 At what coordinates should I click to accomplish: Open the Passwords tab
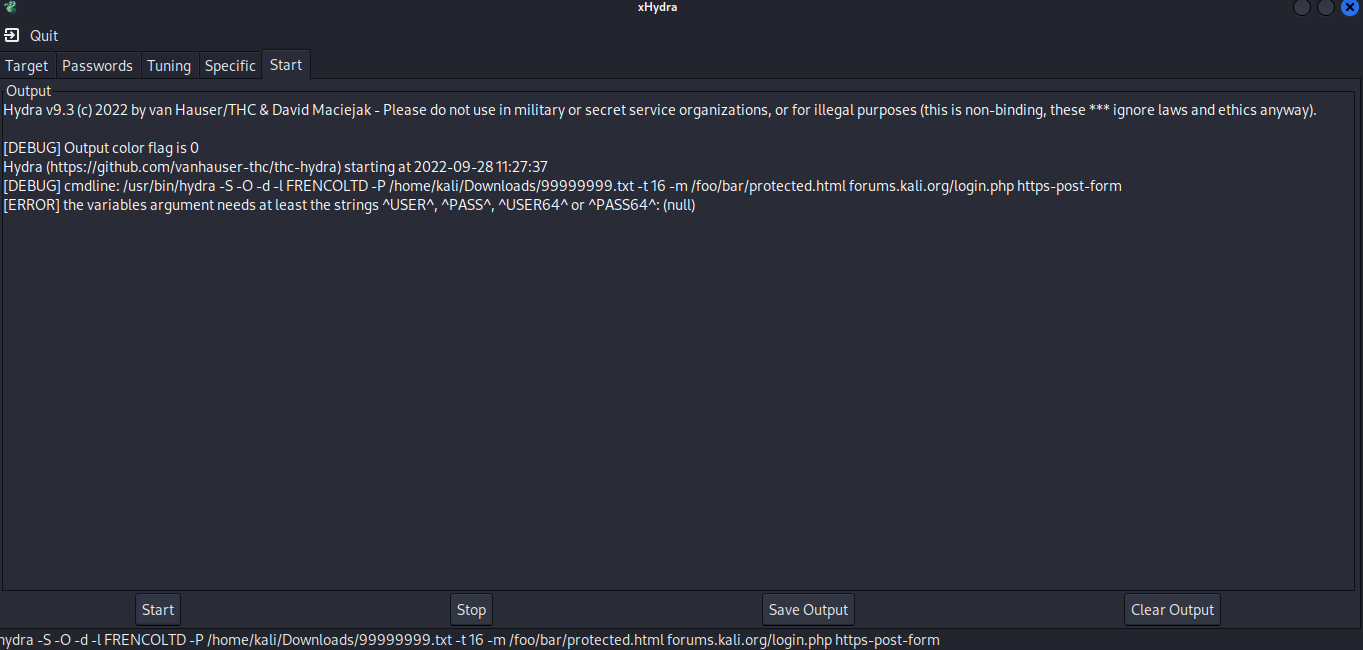point(97,65)
